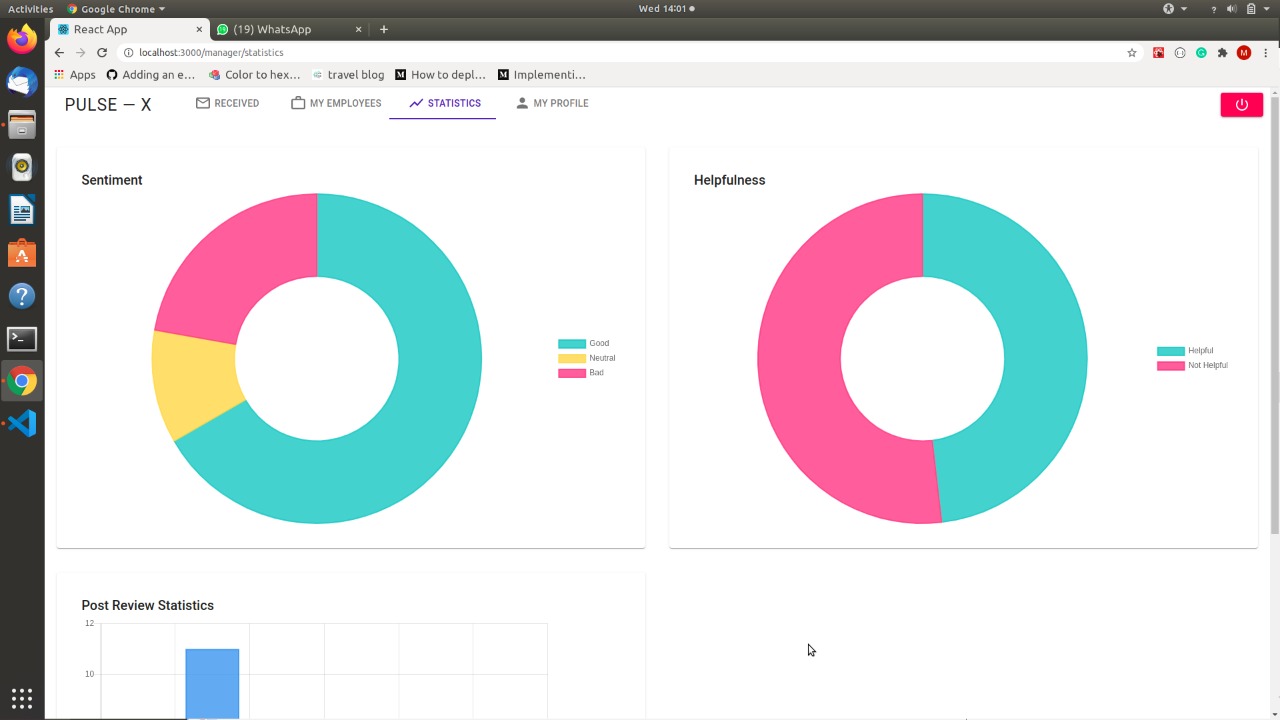Open LibreOffice Writer from the dock
1280x720 pixels.
(x=22, y=211)
